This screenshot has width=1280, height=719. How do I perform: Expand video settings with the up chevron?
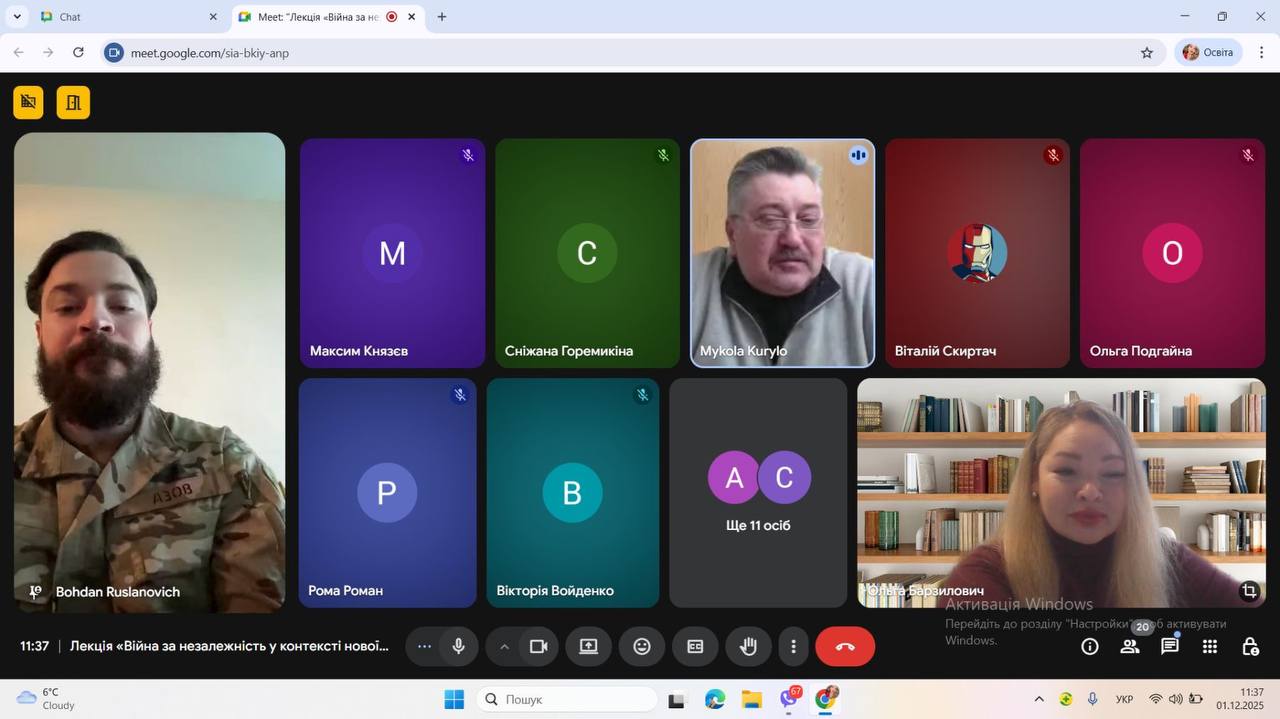click(504, 647)
